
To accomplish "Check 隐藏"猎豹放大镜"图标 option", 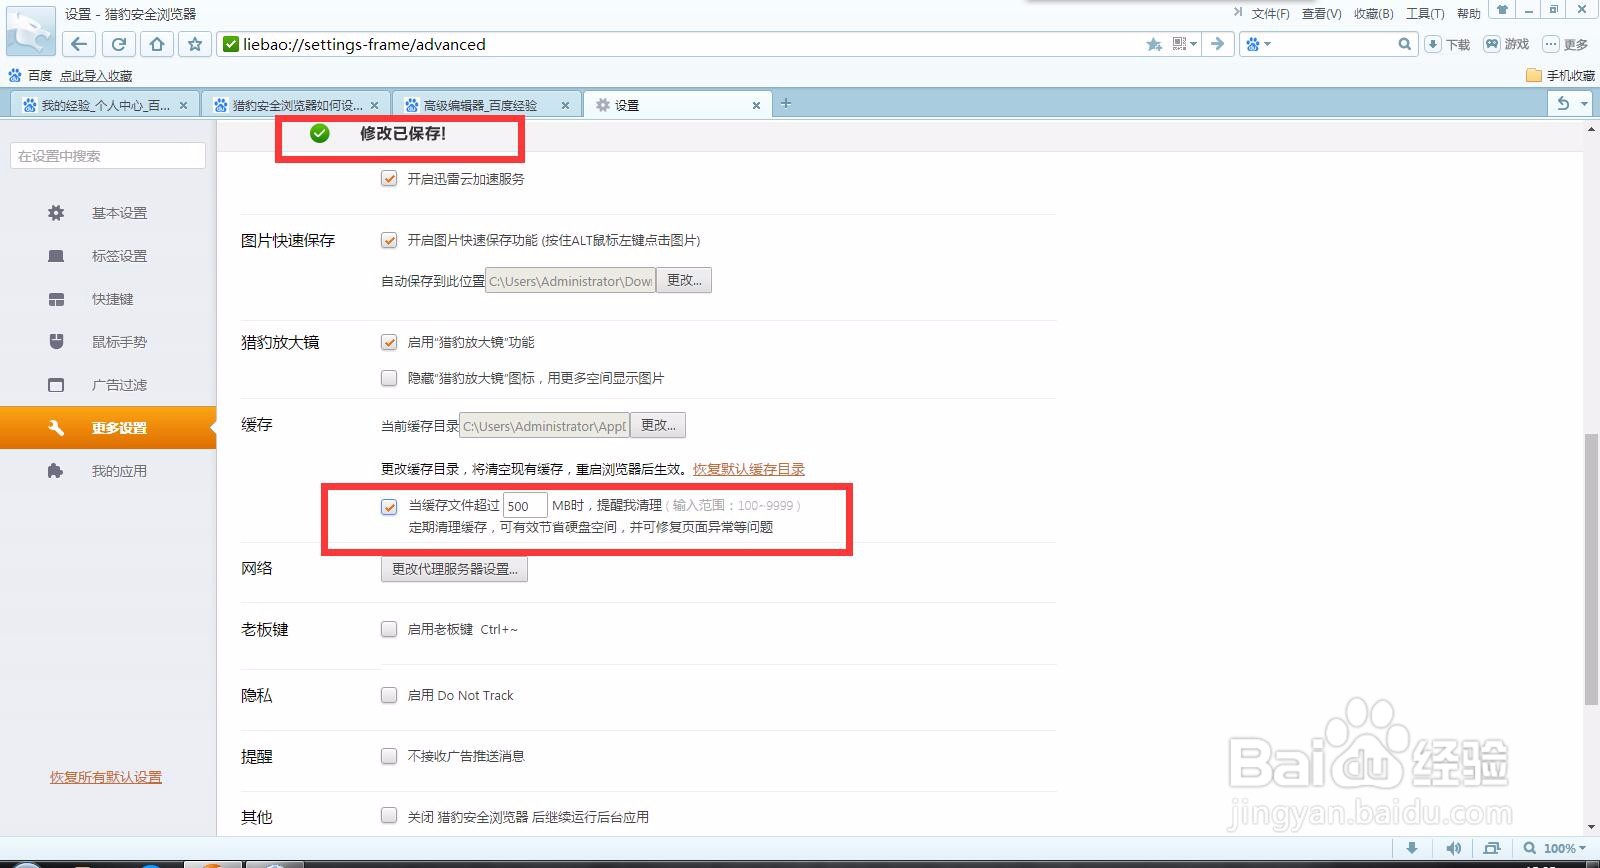I will click(389, 378).
